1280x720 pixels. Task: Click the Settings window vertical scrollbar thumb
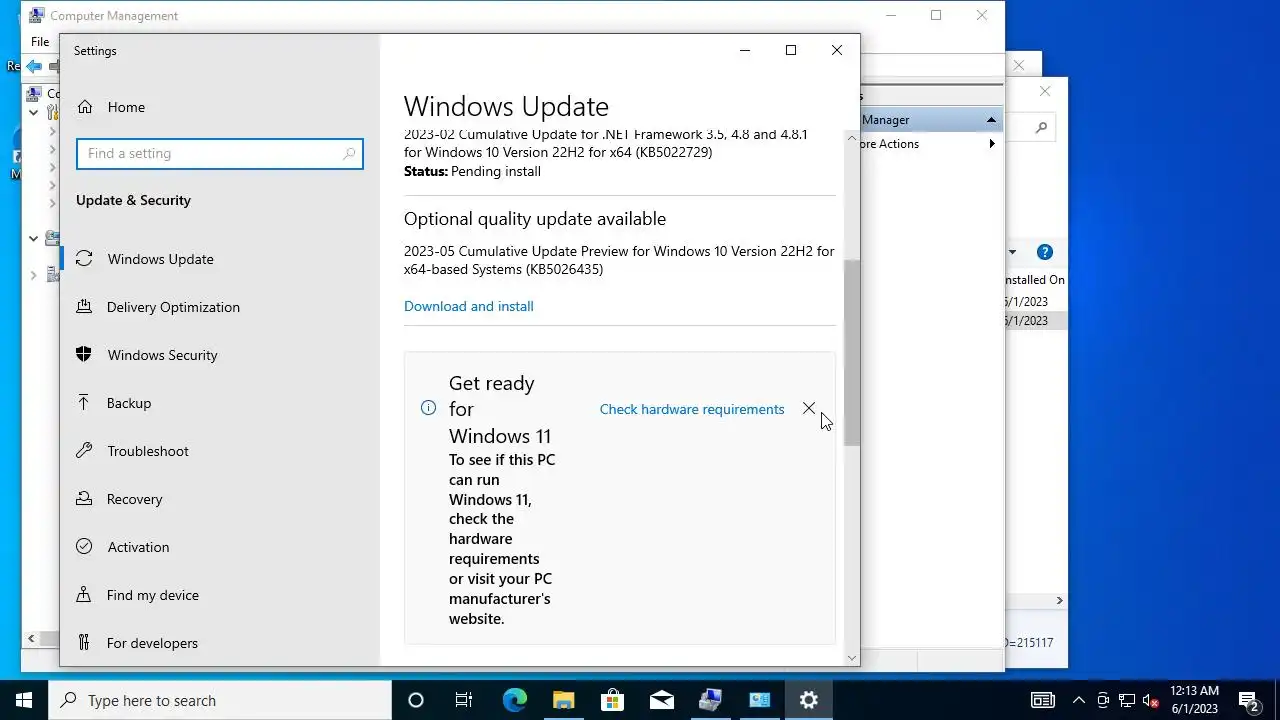[852, 352]
